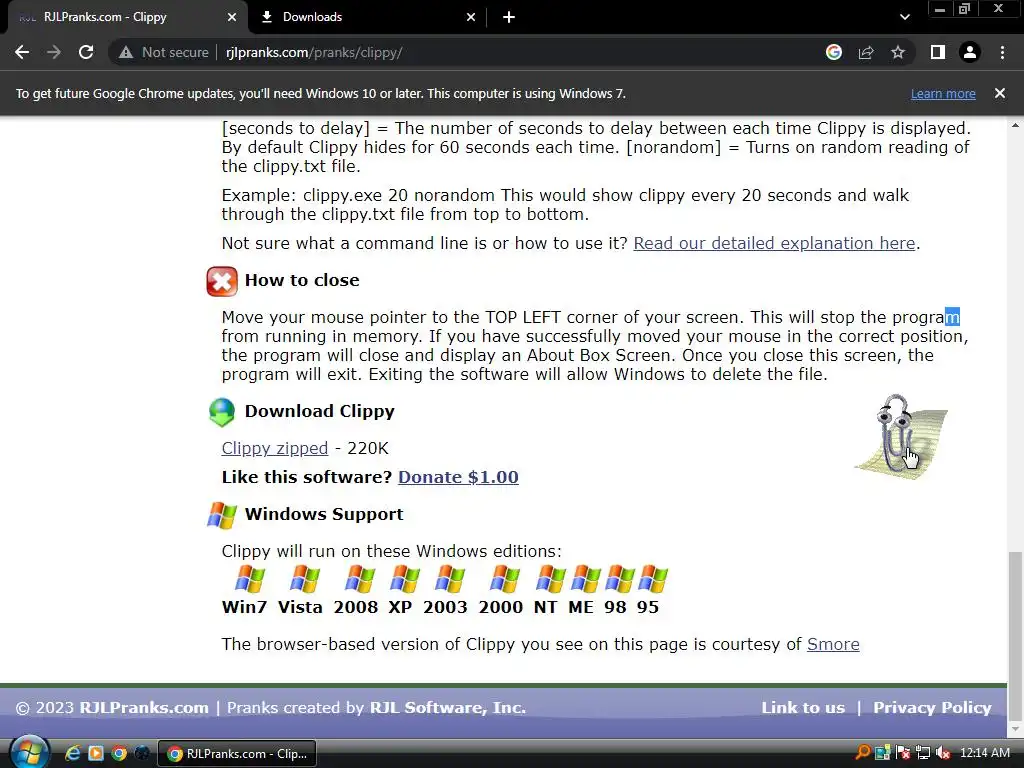Share this page icon
1024x768 pixels.
[x=866, y=52]
